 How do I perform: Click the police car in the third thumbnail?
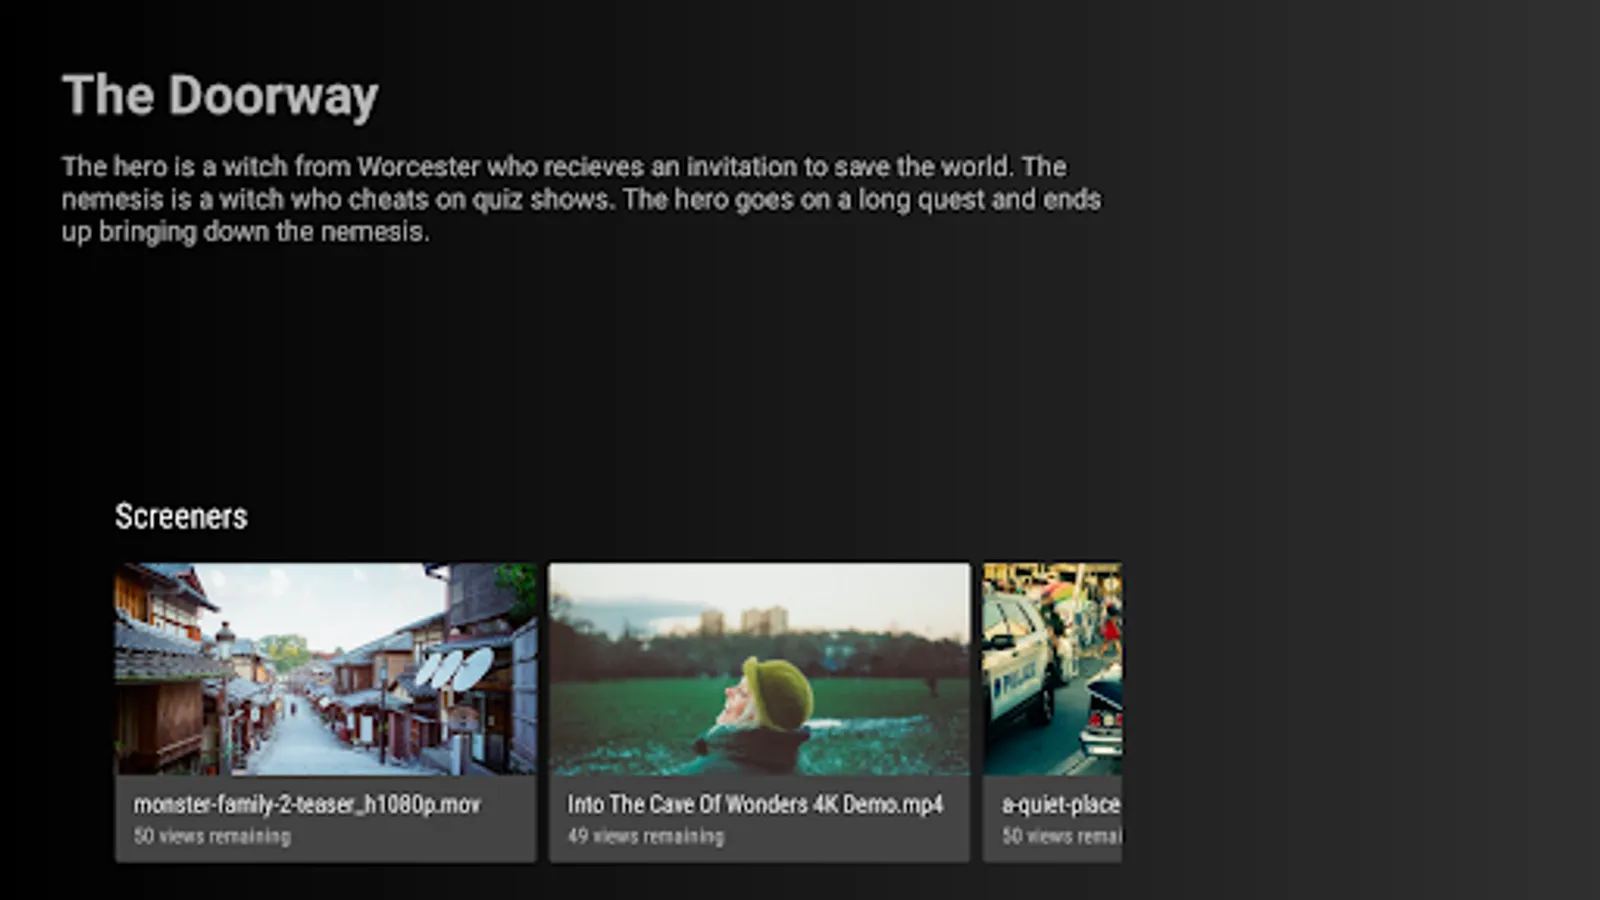click(x=1018, y=660)
